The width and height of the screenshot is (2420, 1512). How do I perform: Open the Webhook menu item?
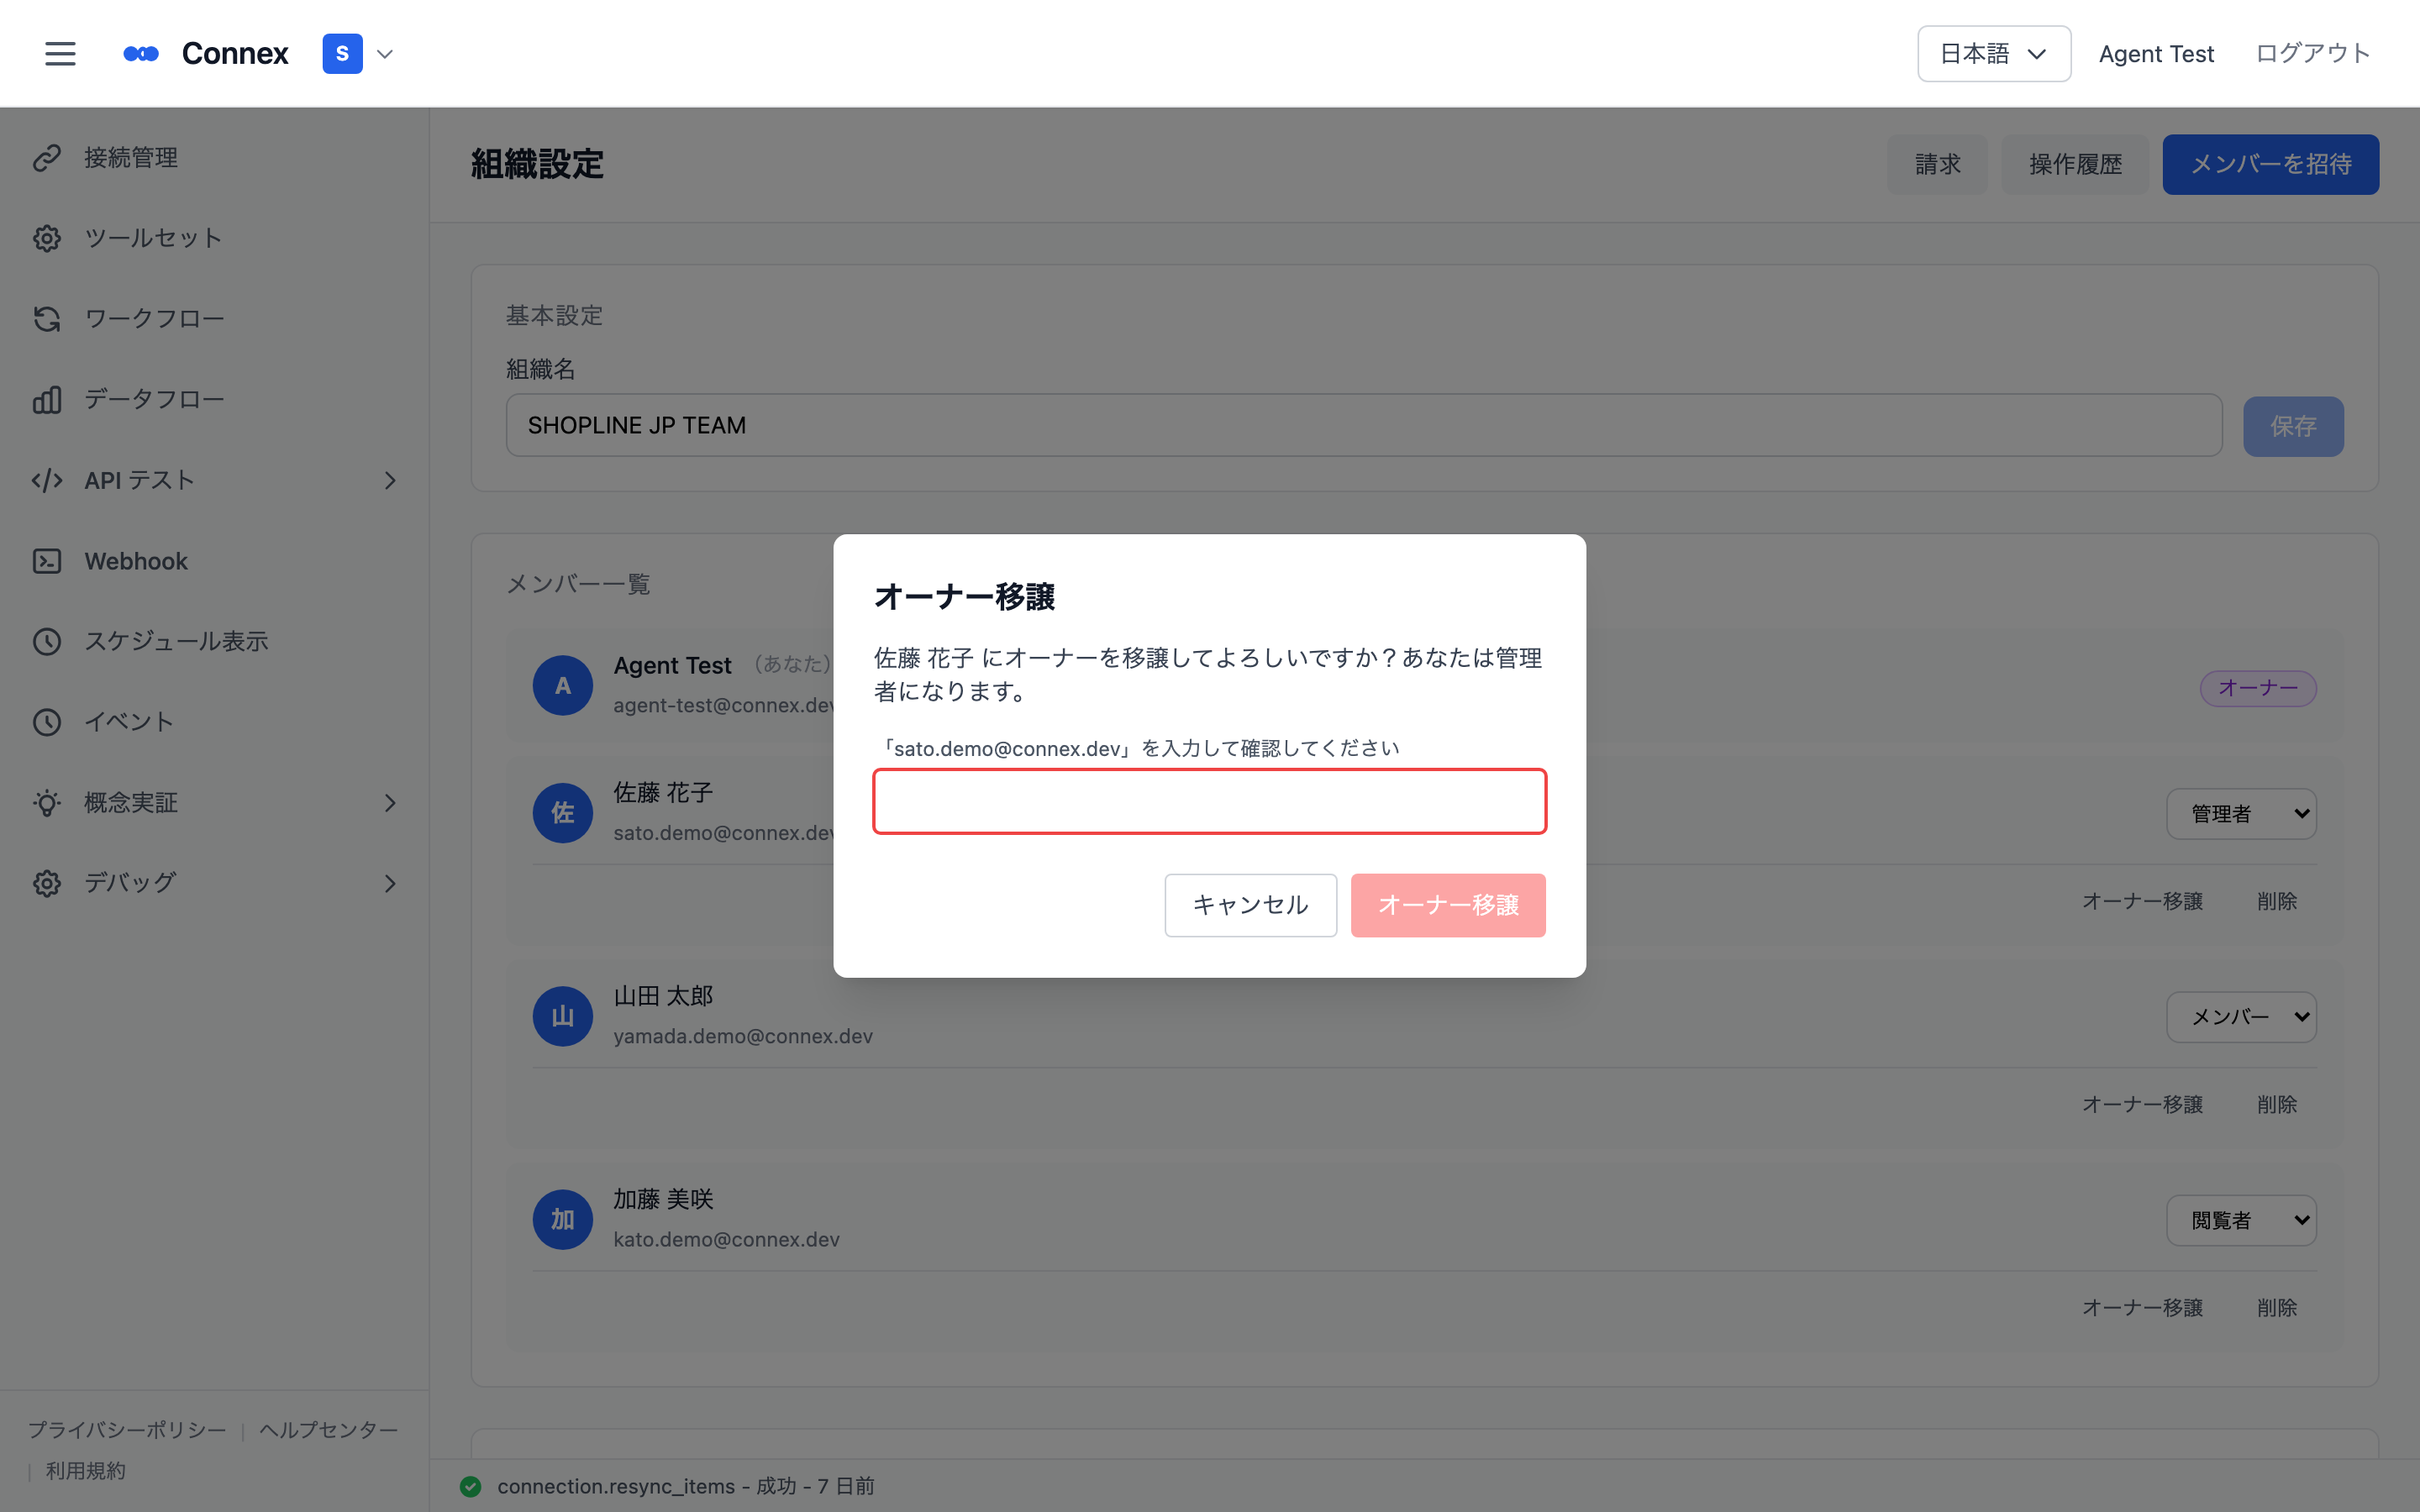[214, 561]
